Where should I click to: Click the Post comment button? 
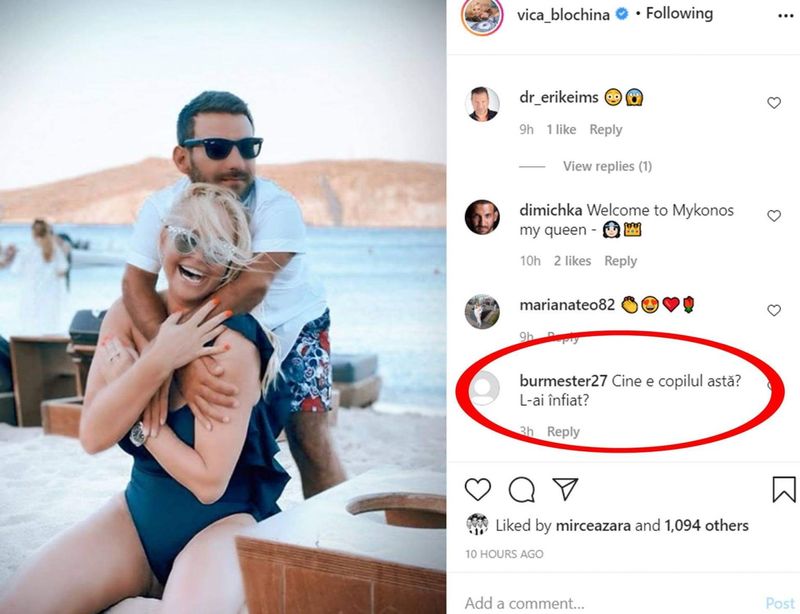(780, 603)
